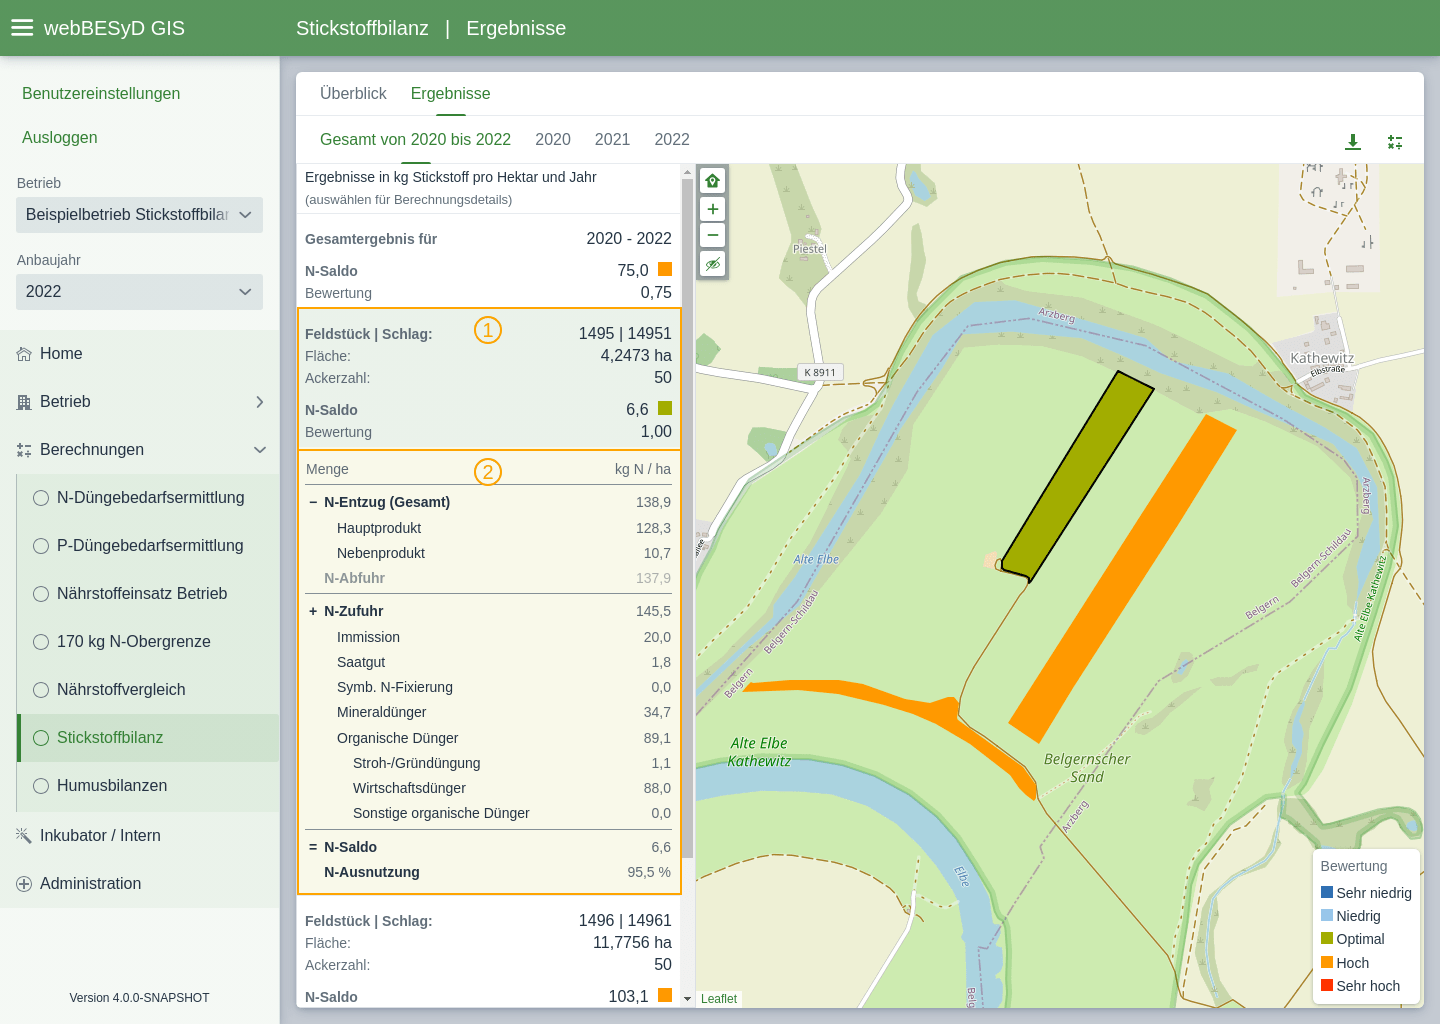Screen dimensions: 1440x1024
Task: Click the Optimal legend color square
Action: pyautogui.click(x=1327, y=938)
